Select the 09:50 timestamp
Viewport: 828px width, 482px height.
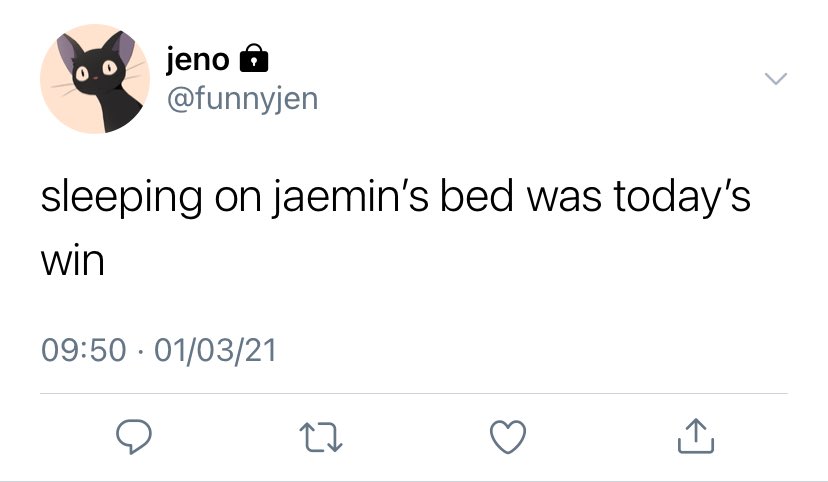(84, 350)
